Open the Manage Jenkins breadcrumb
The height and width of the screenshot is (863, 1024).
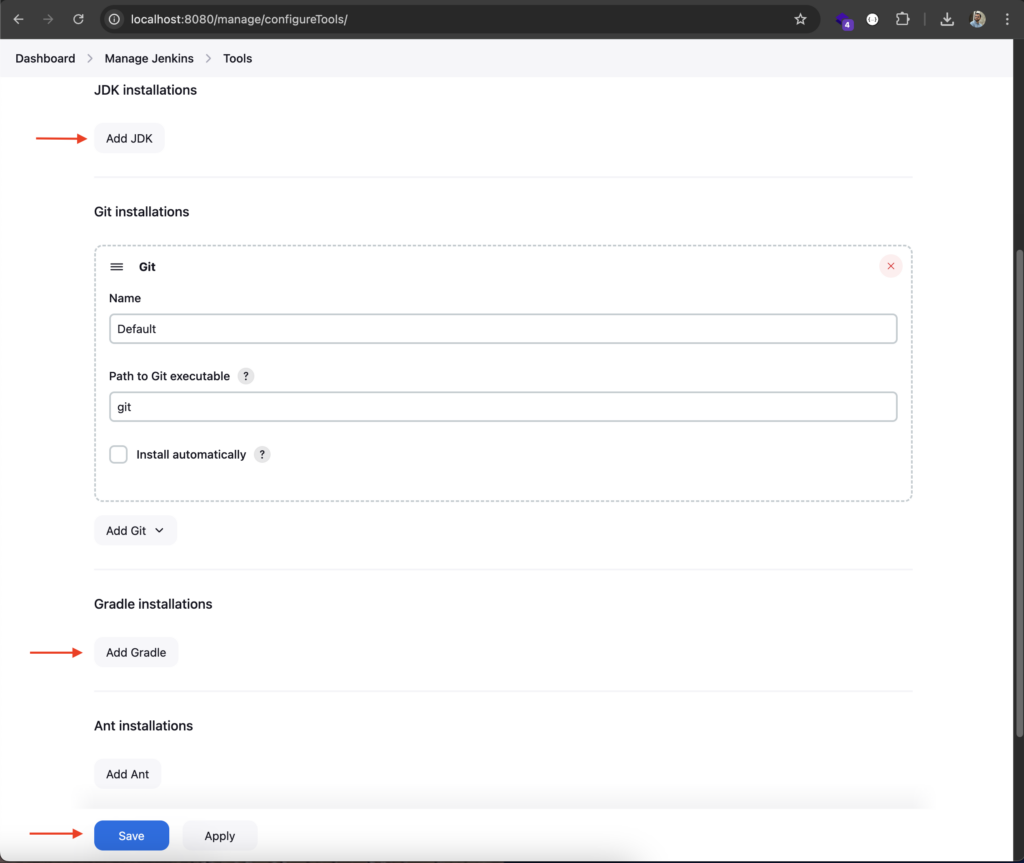click(149, 58)
